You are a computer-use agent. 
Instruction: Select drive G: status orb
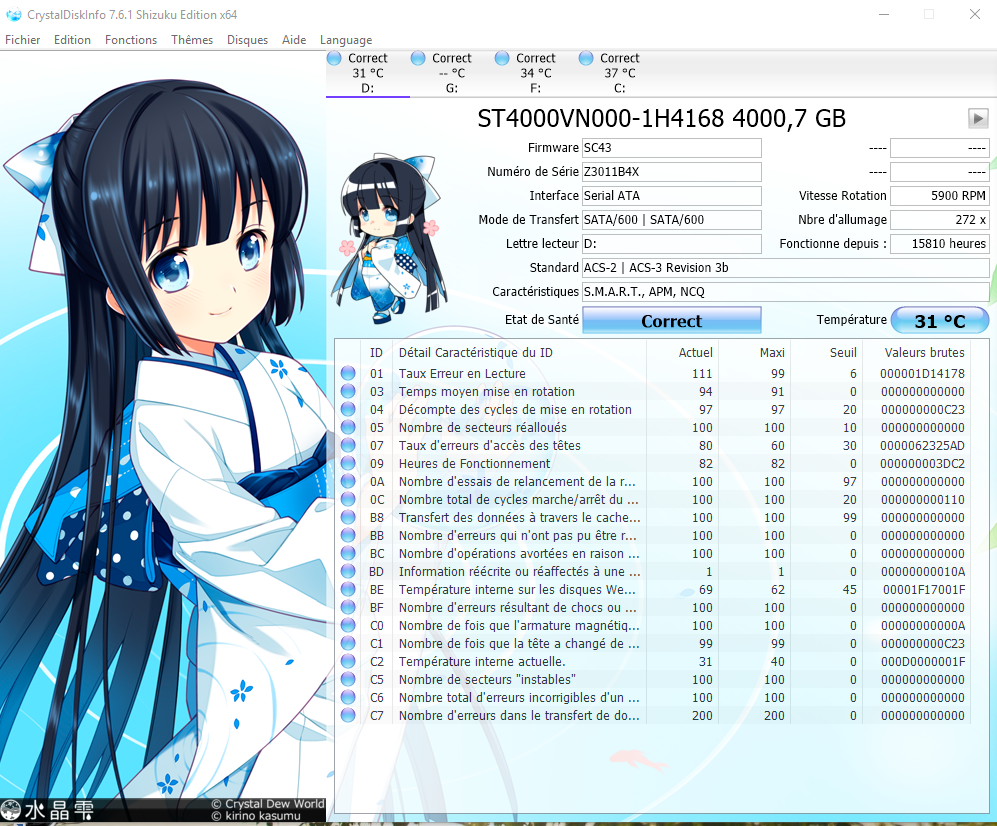[x=418, y=59]
